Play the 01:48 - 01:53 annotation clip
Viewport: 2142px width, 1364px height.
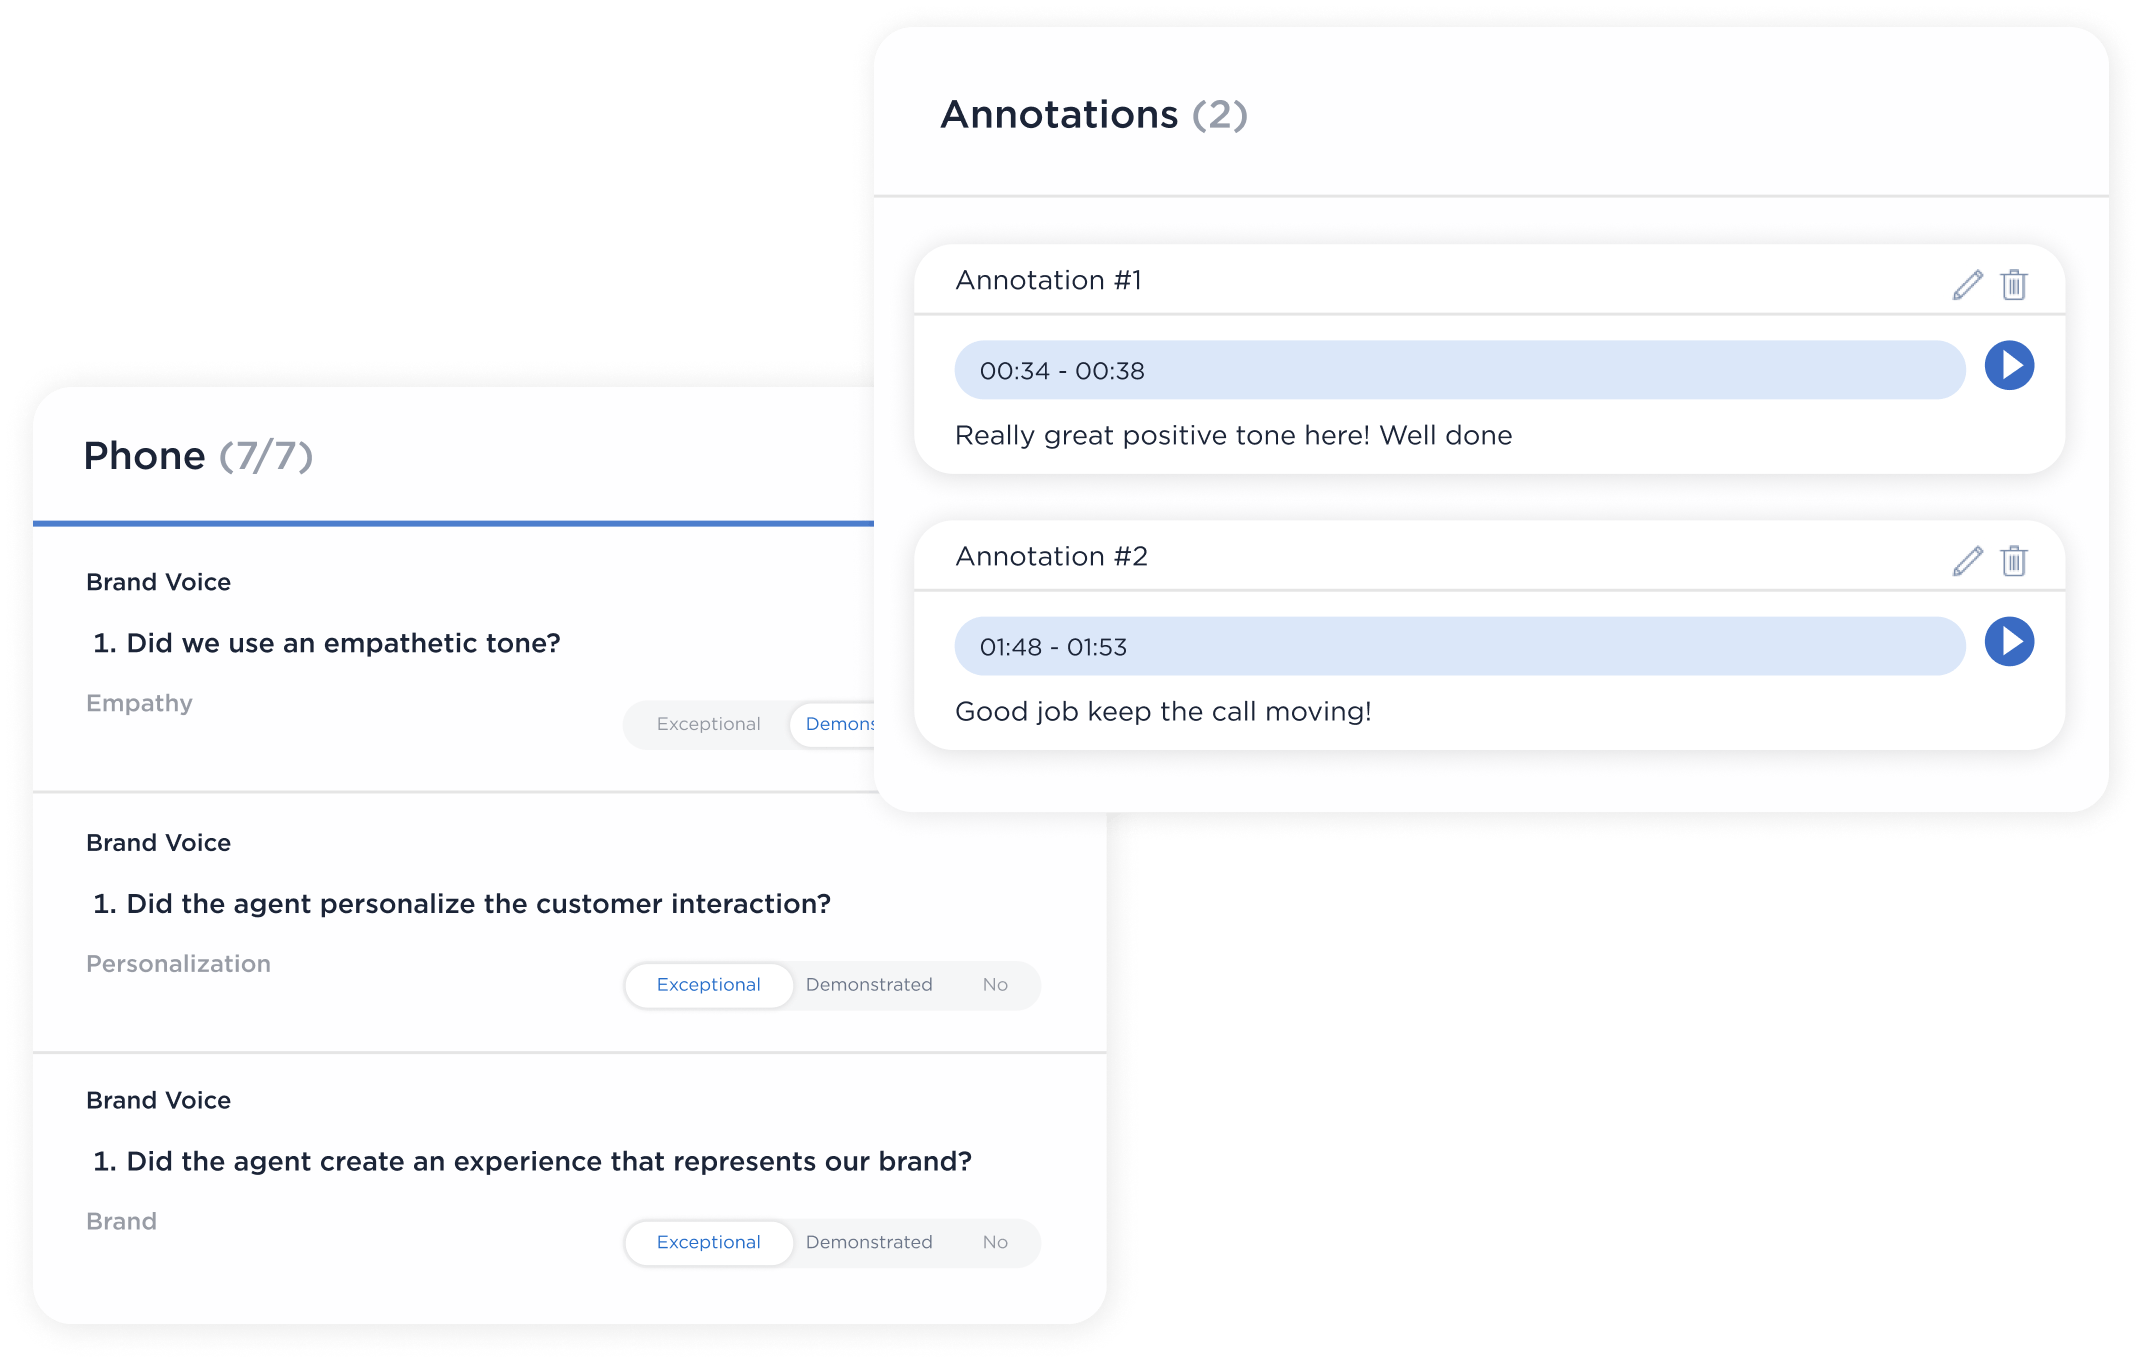click(x=2009, y=642)
